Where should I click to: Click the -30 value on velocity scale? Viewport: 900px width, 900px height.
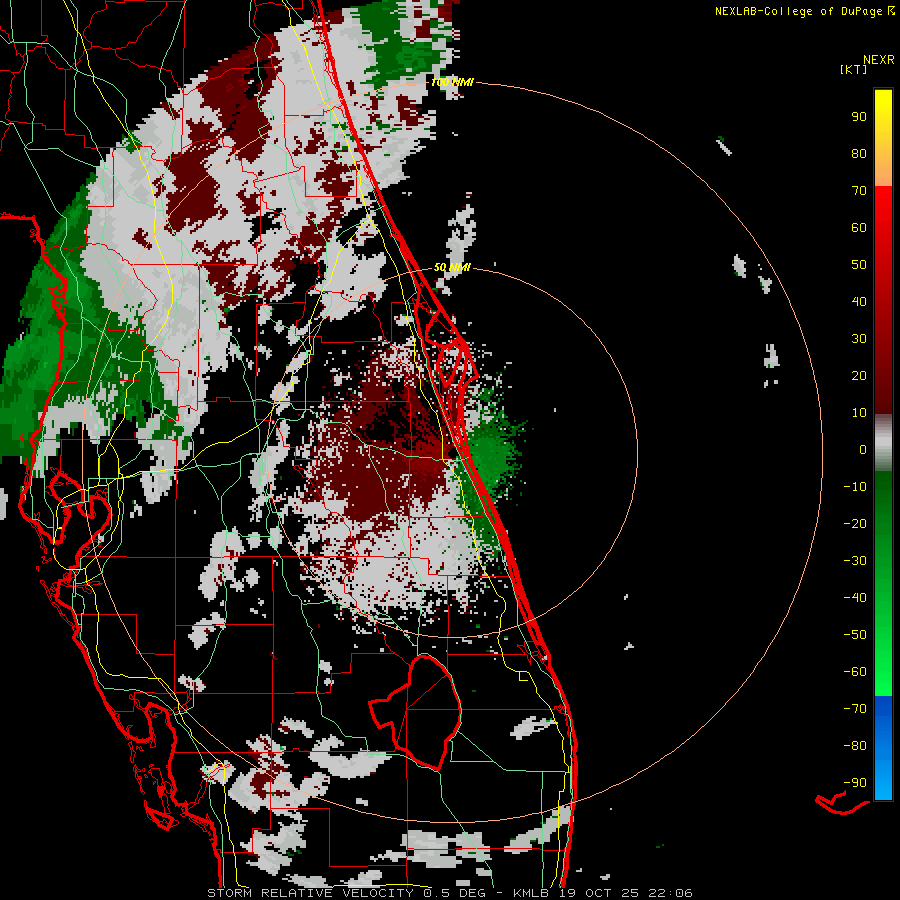tap(855, 561)
